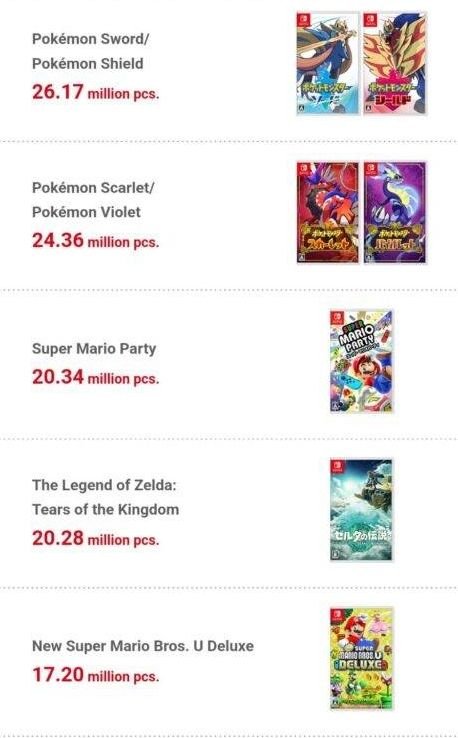The width and height of the screenshot is (458, 738).
Task: Click The Legend of Zelda: title line
Action: tap(104, 485)
